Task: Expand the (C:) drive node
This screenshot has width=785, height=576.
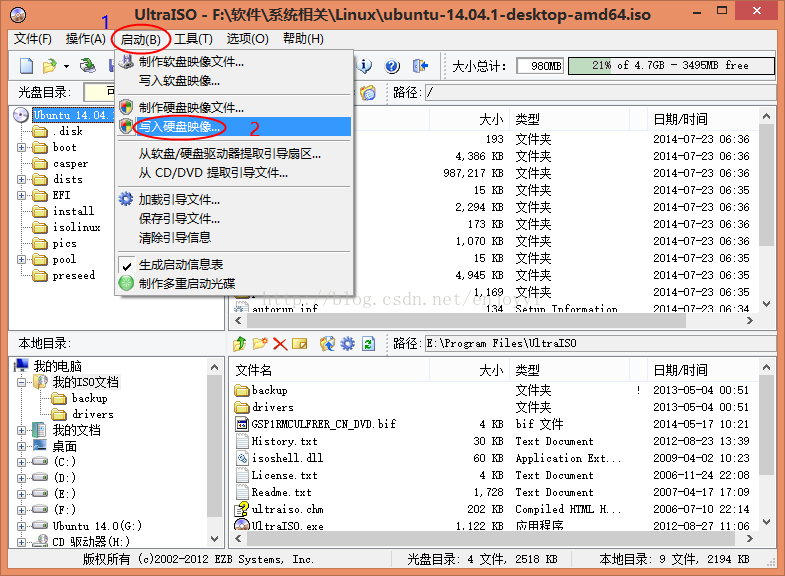Action: point(22,462)
